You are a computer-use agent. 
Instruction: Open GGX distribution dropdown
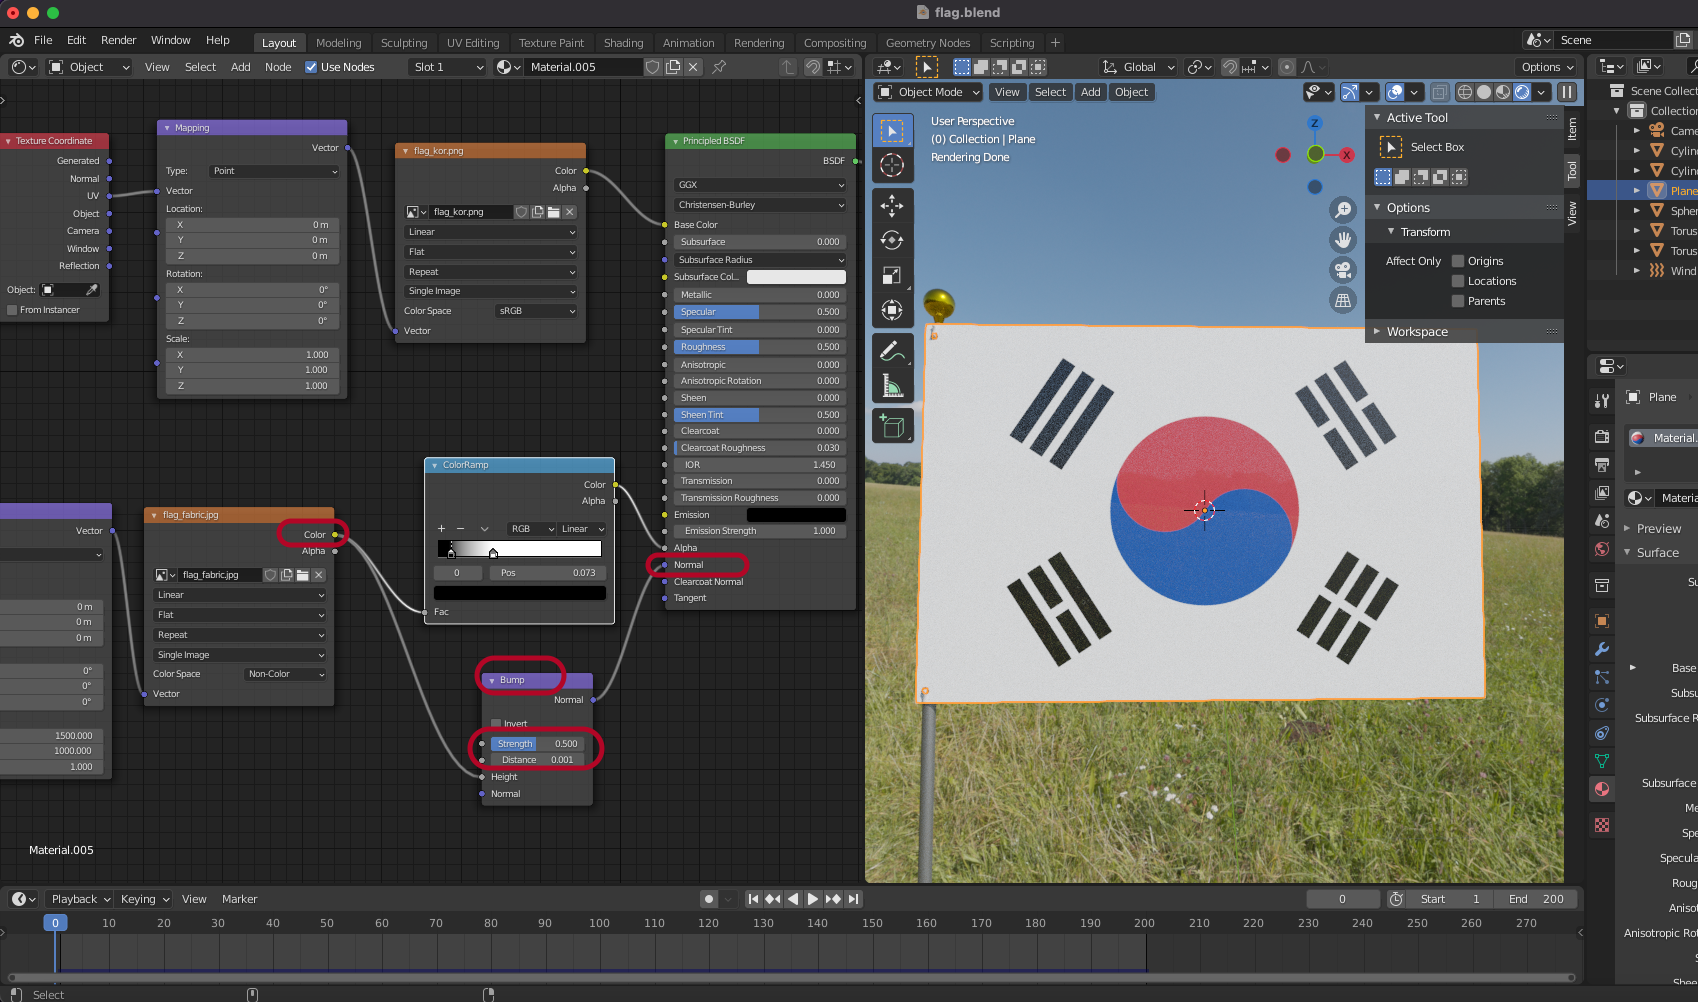pos(760,185)
